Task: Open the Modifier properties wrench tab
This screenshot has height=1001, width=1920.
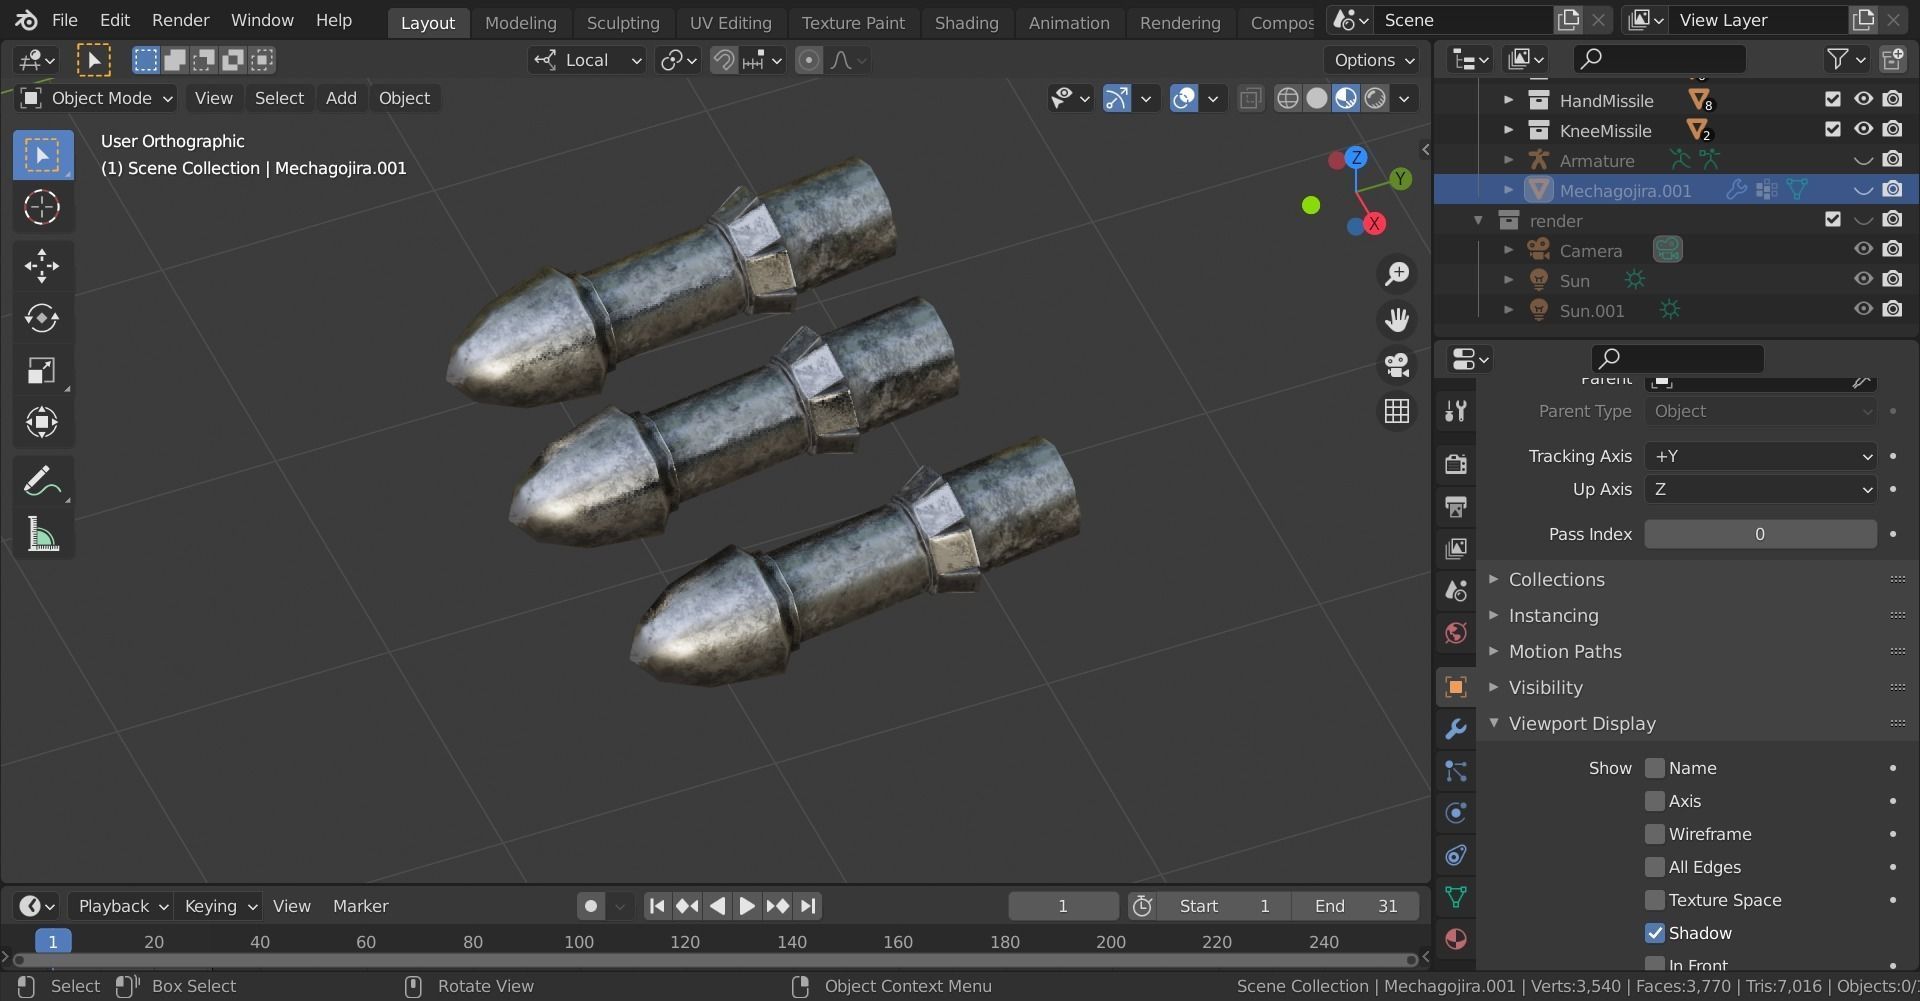Action: [1456, 729]
